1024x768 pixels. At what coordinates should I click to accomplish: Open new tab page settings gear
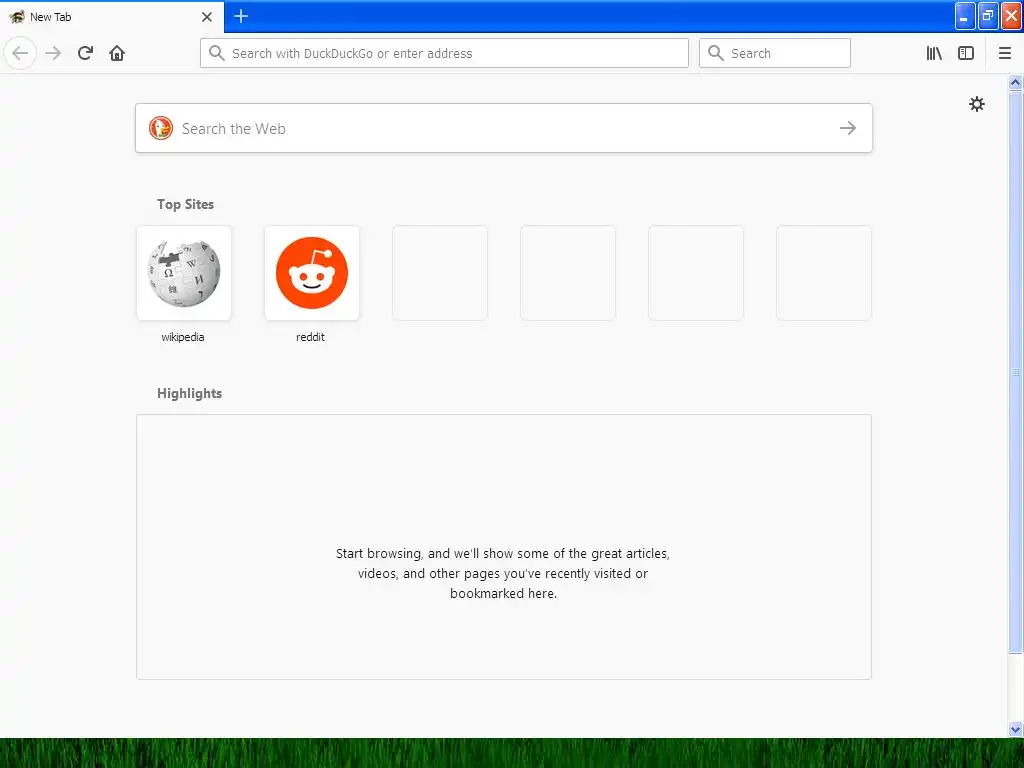(x=976, y=104)
